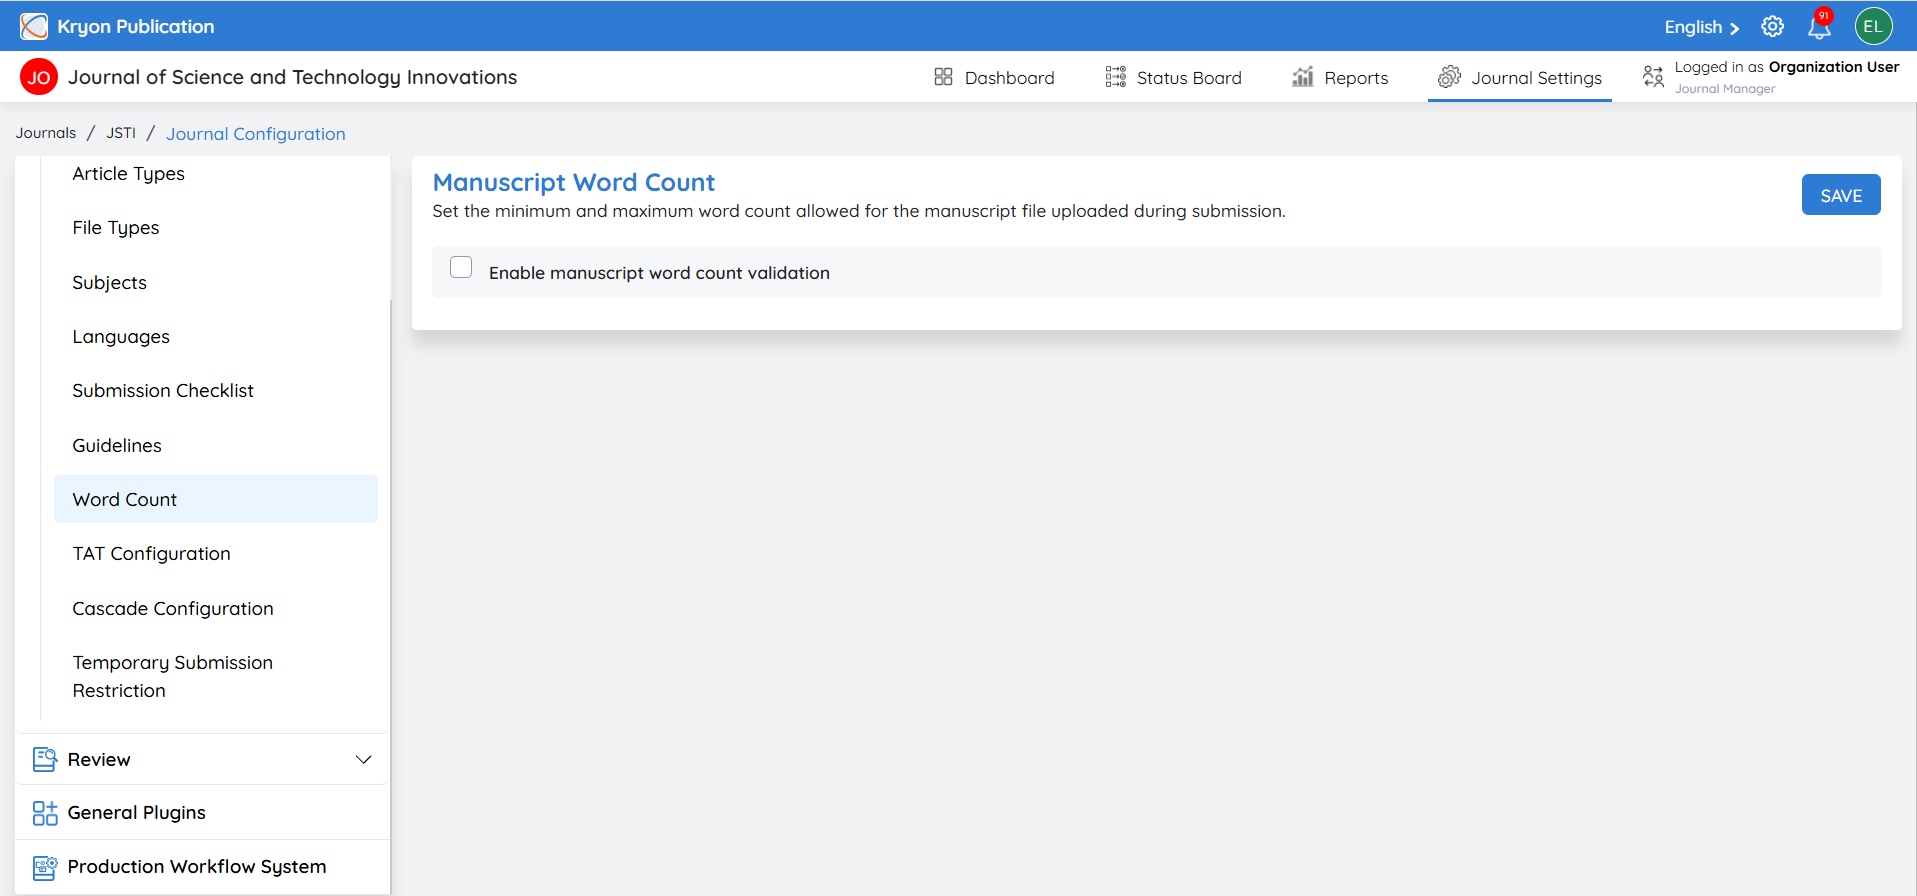
Task: Click the Kryon Publication logo icon
Action: point(34,27)
